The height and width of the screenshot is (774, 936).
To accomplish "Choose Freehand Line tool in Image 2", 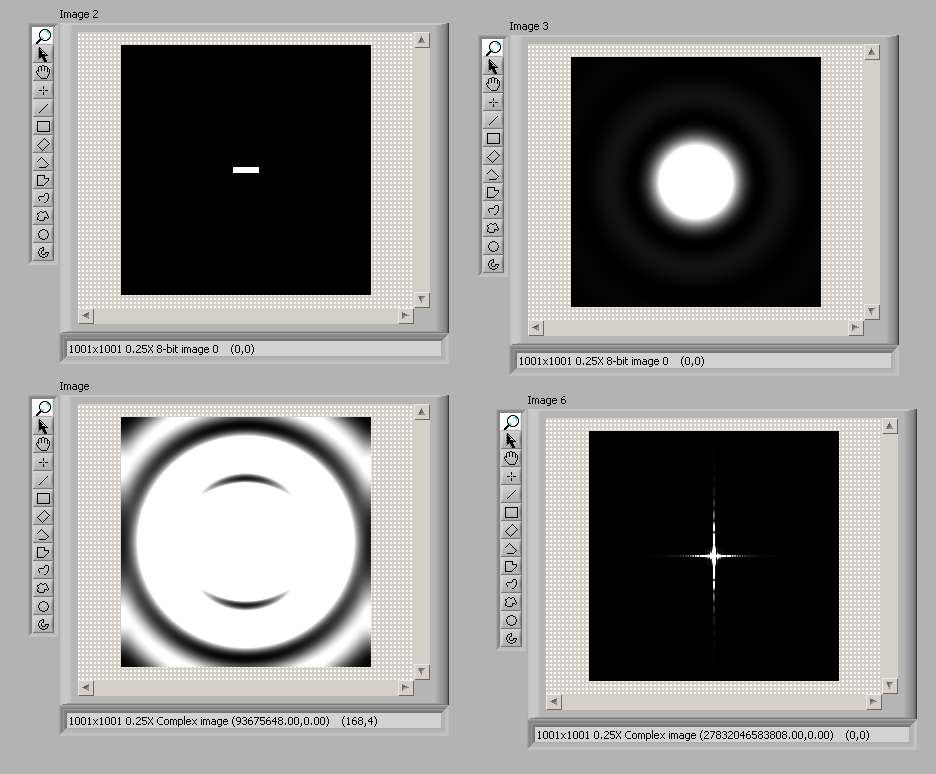I will (43, 199).
